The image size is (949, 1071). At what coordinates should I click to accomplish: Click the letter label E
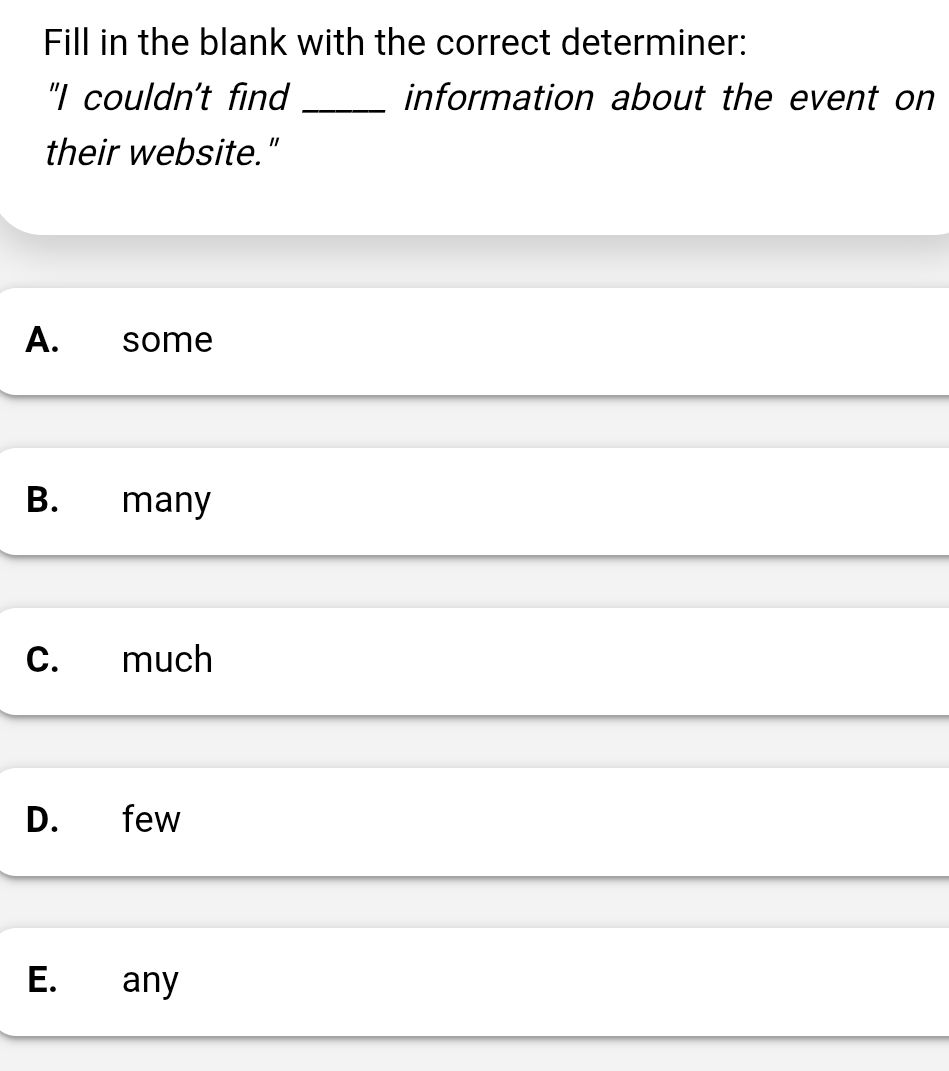[42, 980]
